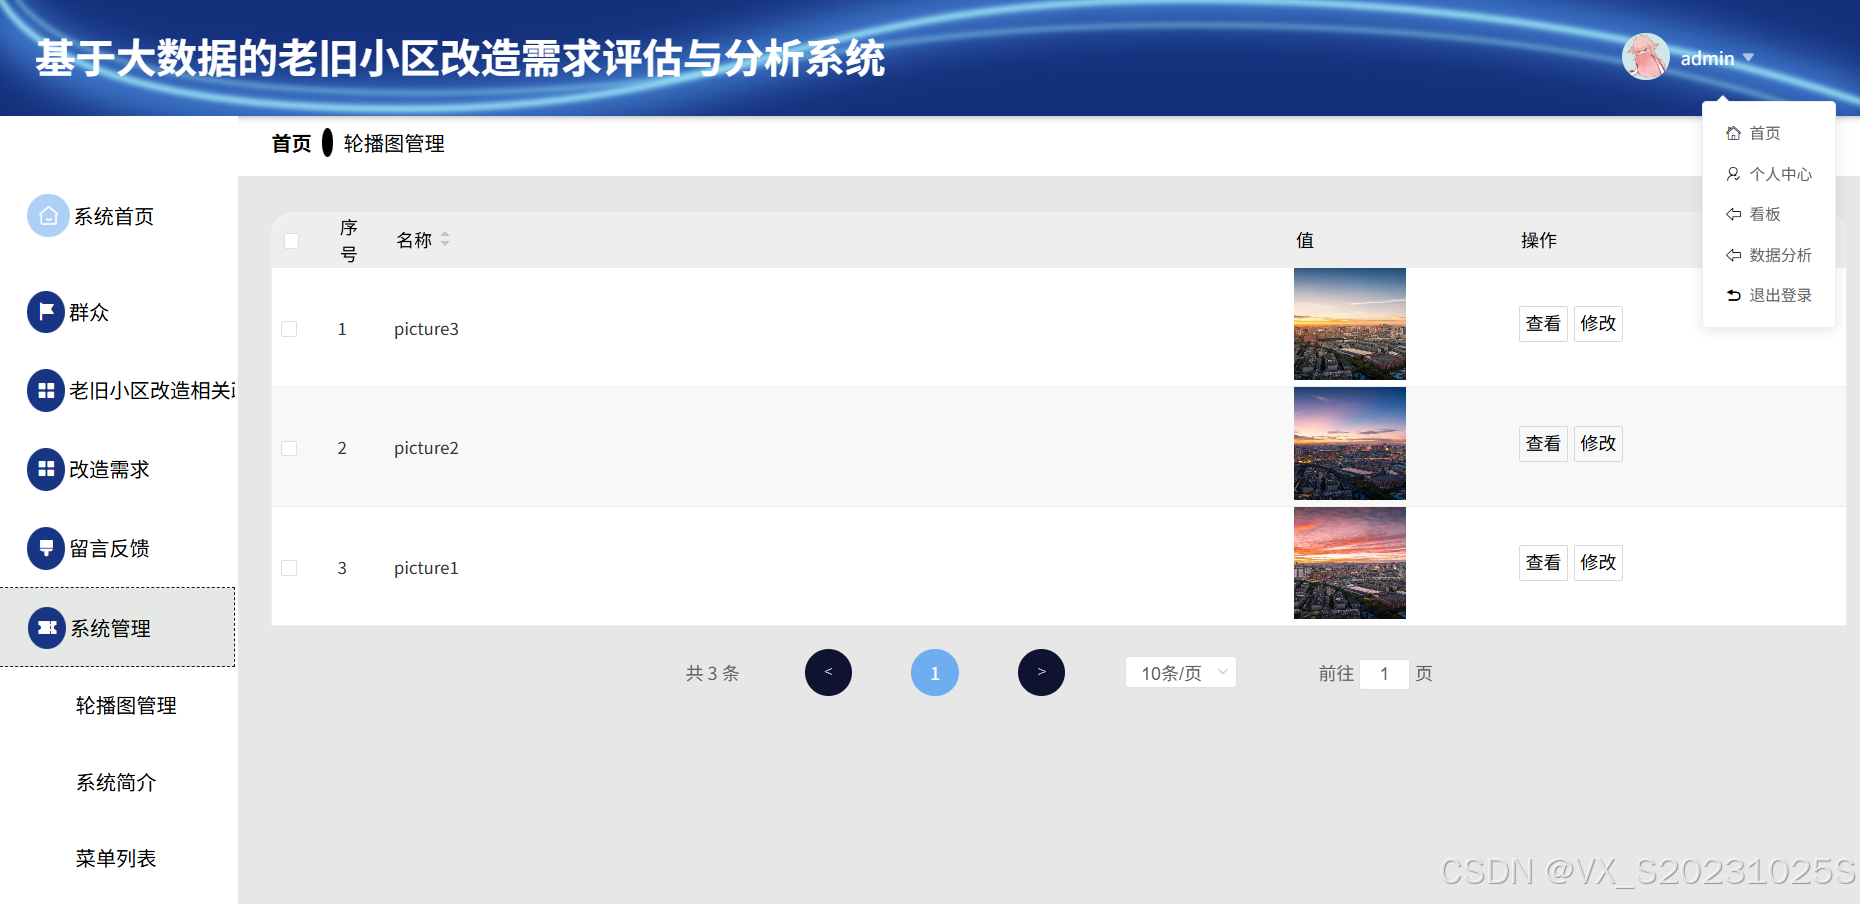Viewport: 1860px width, 904px height.
Task: Select 轮播图管理 submenu item
Action: (126, 706)
